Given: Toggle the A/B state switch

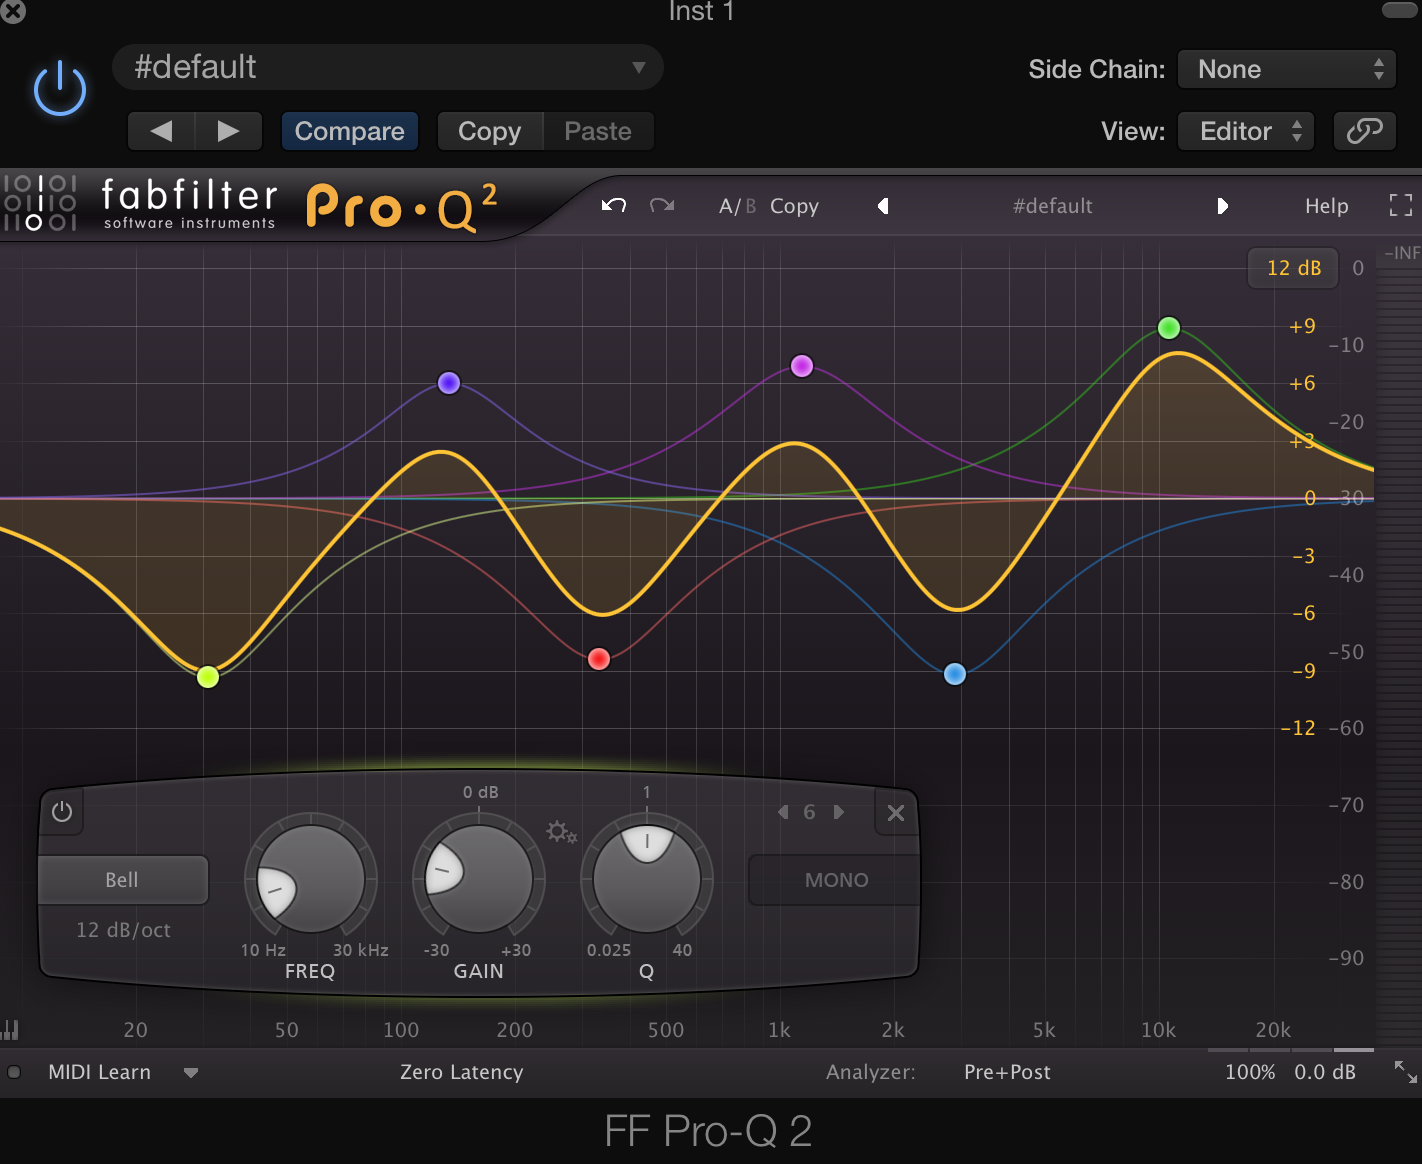Looking at the screenshot, I should [738, 206].
